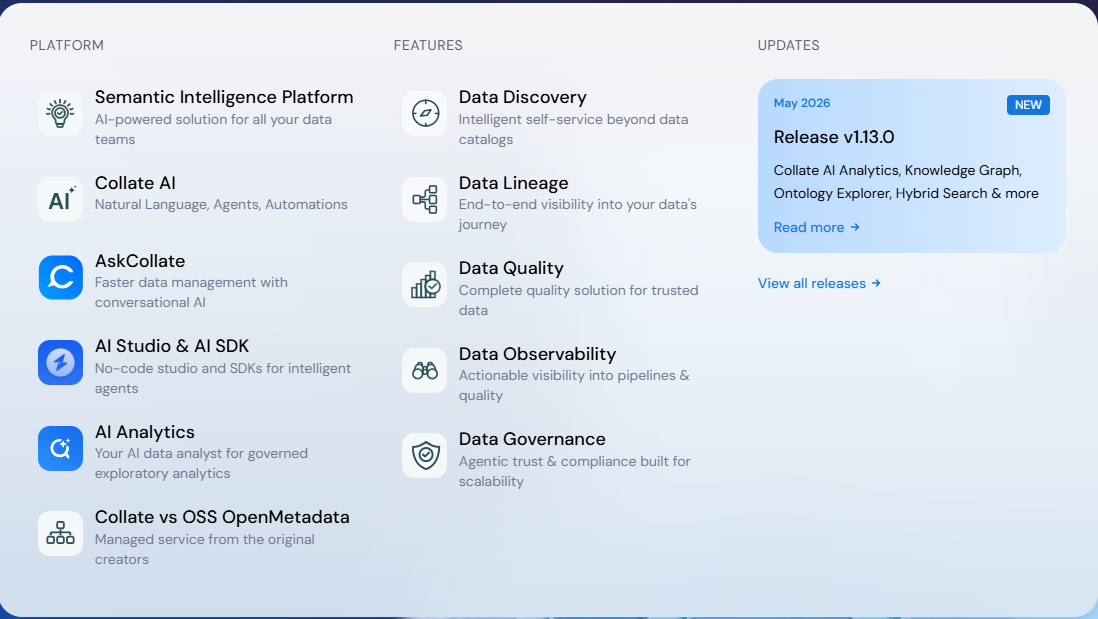Click the Collate AI sparkle icon
The height and width of the screenshot is (619, 1098).
[60, 199]
